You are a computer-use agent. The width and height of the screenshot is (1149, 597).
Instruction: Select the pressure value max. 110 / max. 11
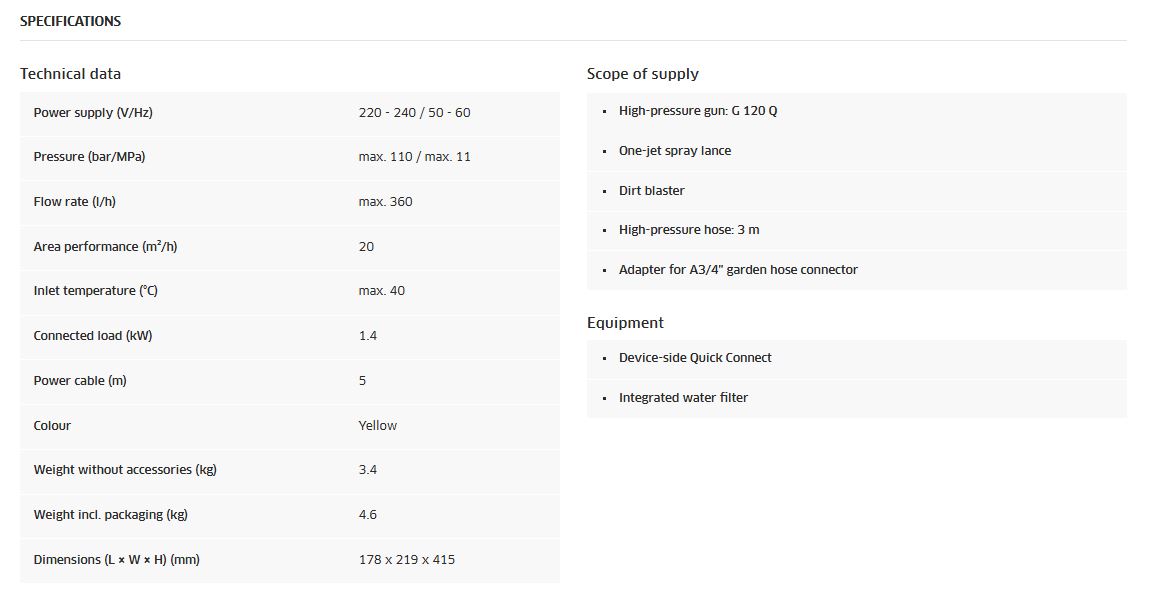[x=415, y=157]
